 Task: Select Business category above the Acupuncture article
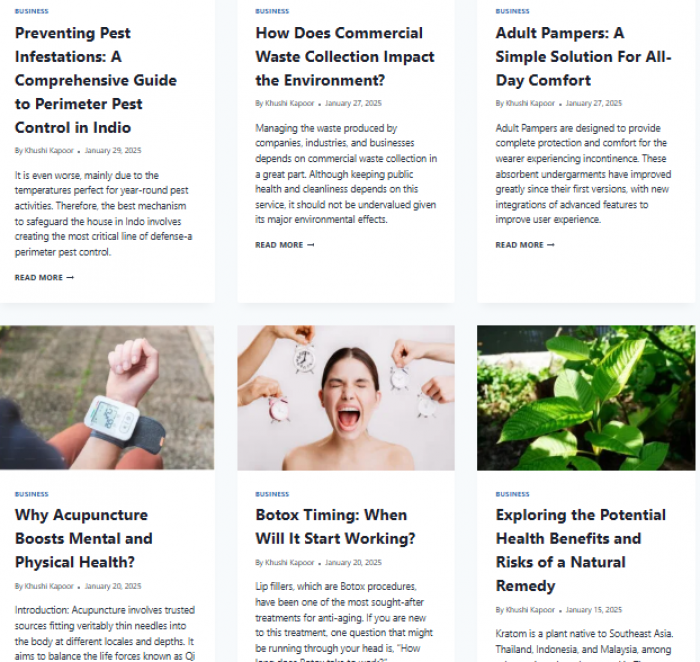(32, 494)
